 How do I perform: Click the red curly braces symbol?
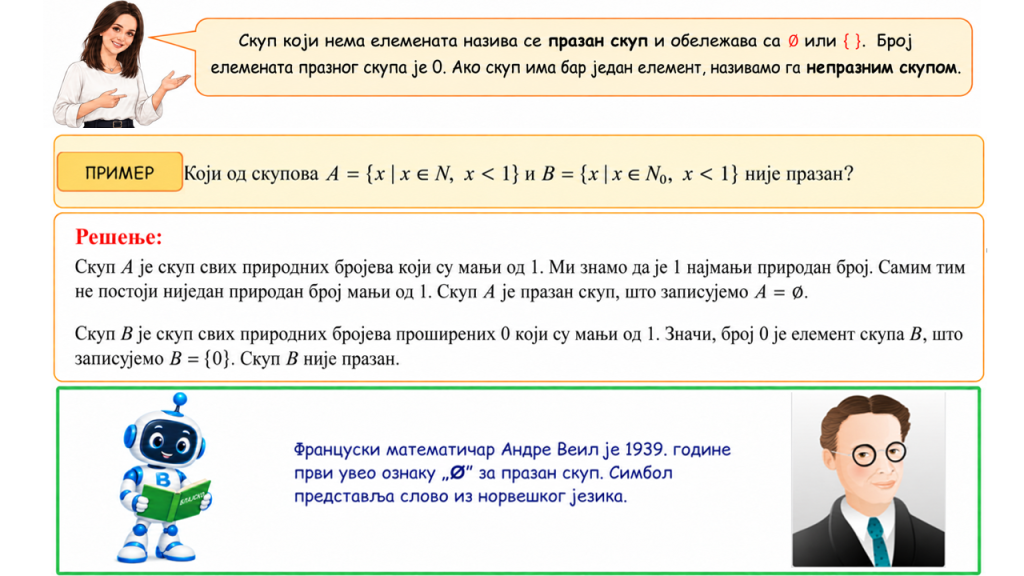pos(852,41)
